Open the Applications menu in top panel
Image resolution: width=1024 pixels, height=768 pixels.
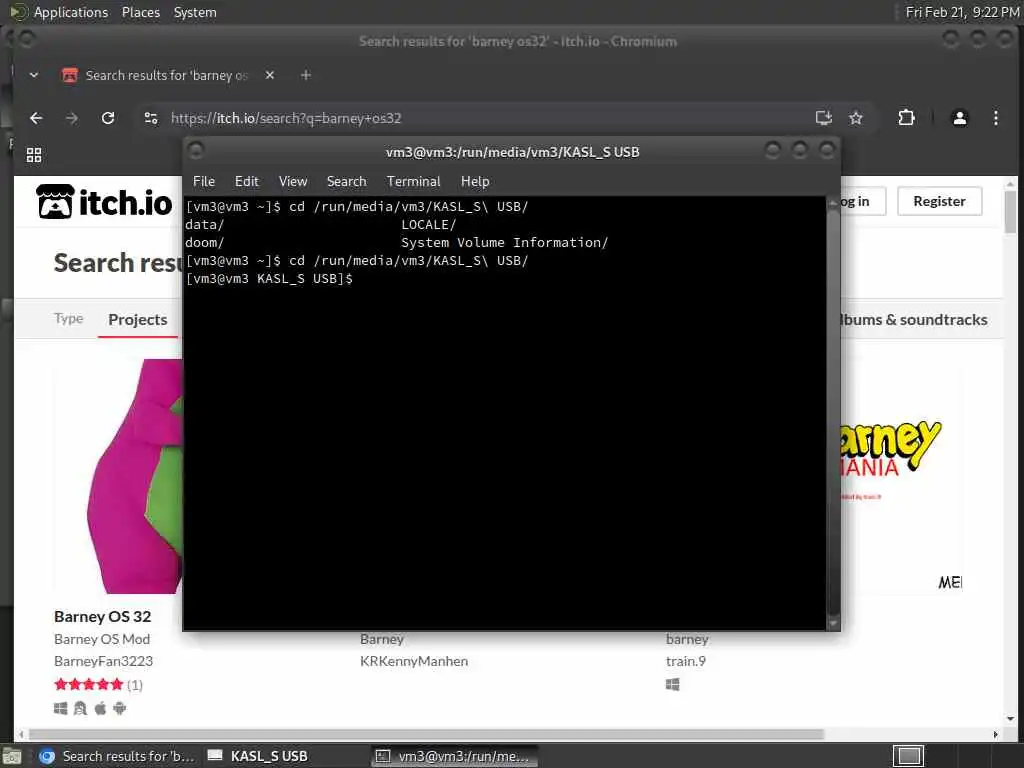[71, 12]
